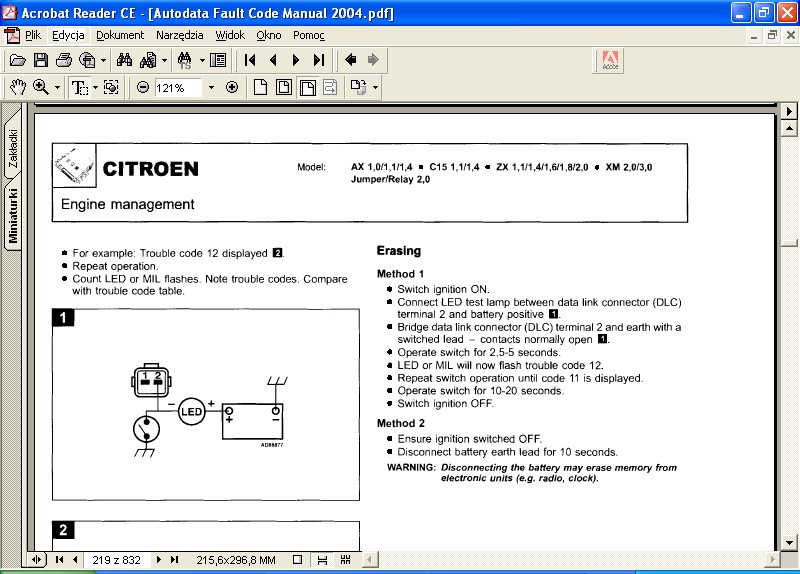Open the Edycja menu
The height and width of the screenshot is (574, 800).
coord(68,35)
